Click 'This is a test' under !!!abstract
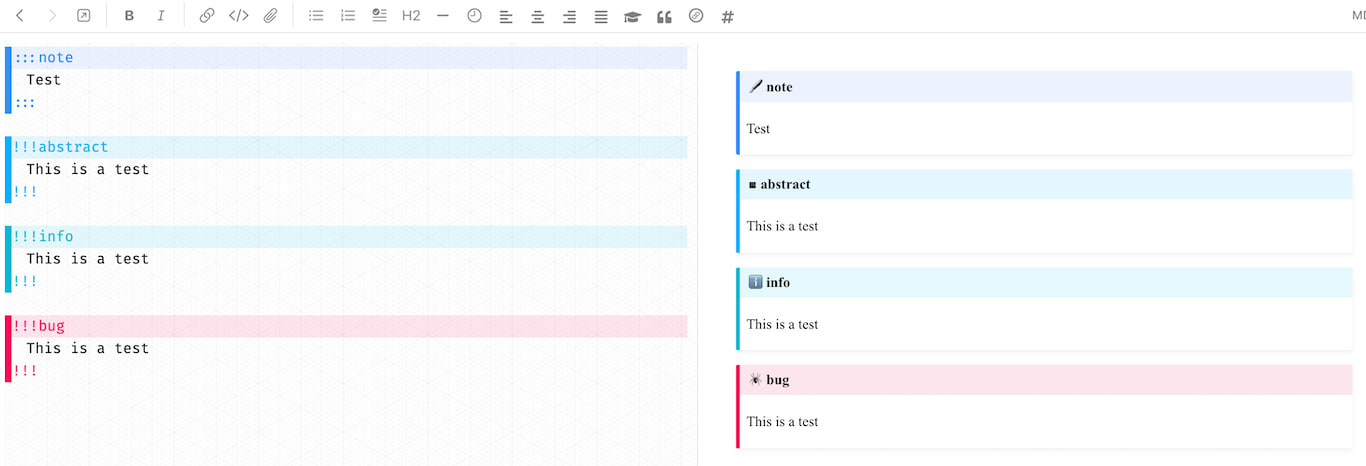The width and height of the screenshot is (1366, 466). [x=88, y=169]
